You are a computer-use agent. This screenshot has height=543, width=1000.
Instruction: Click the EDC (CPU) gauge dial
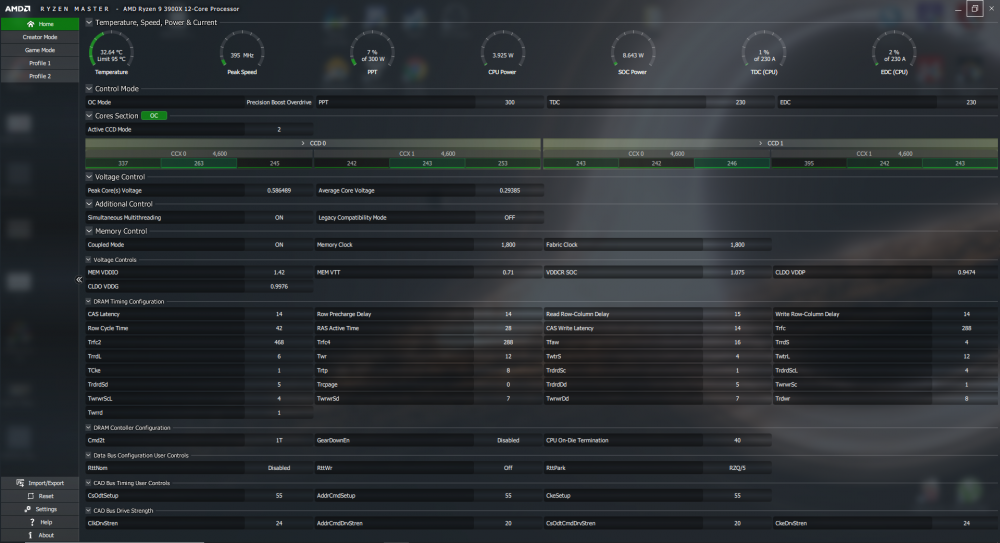click(x=893, y=52)
